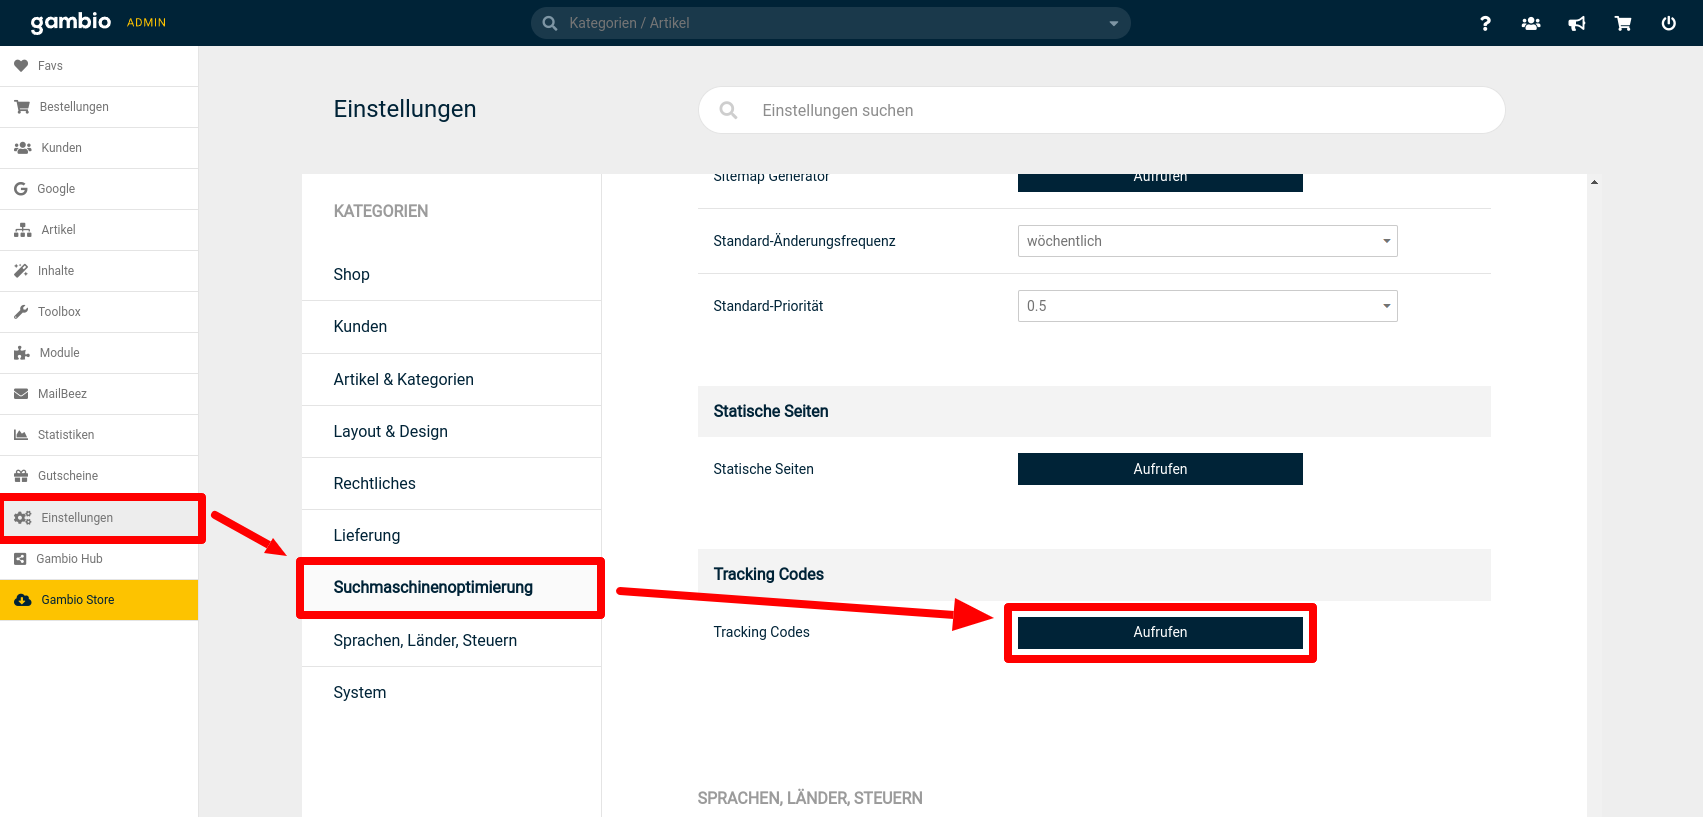This screenshot has width=1703, height=817.
Task: Open Sprachen, Länder, Steuern category
Action: (425, 640)
